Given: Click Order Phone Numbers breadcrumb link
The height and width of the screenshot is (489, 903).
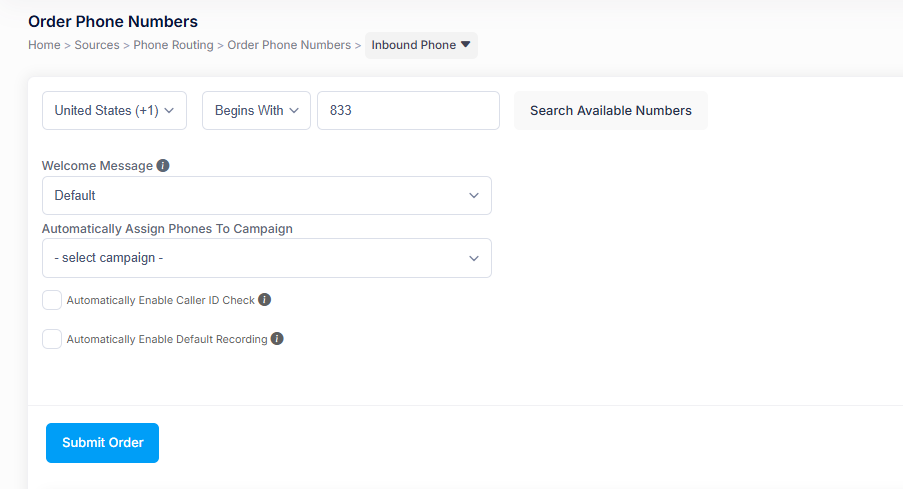Looking at the screenshot, I should pos(289,45).
